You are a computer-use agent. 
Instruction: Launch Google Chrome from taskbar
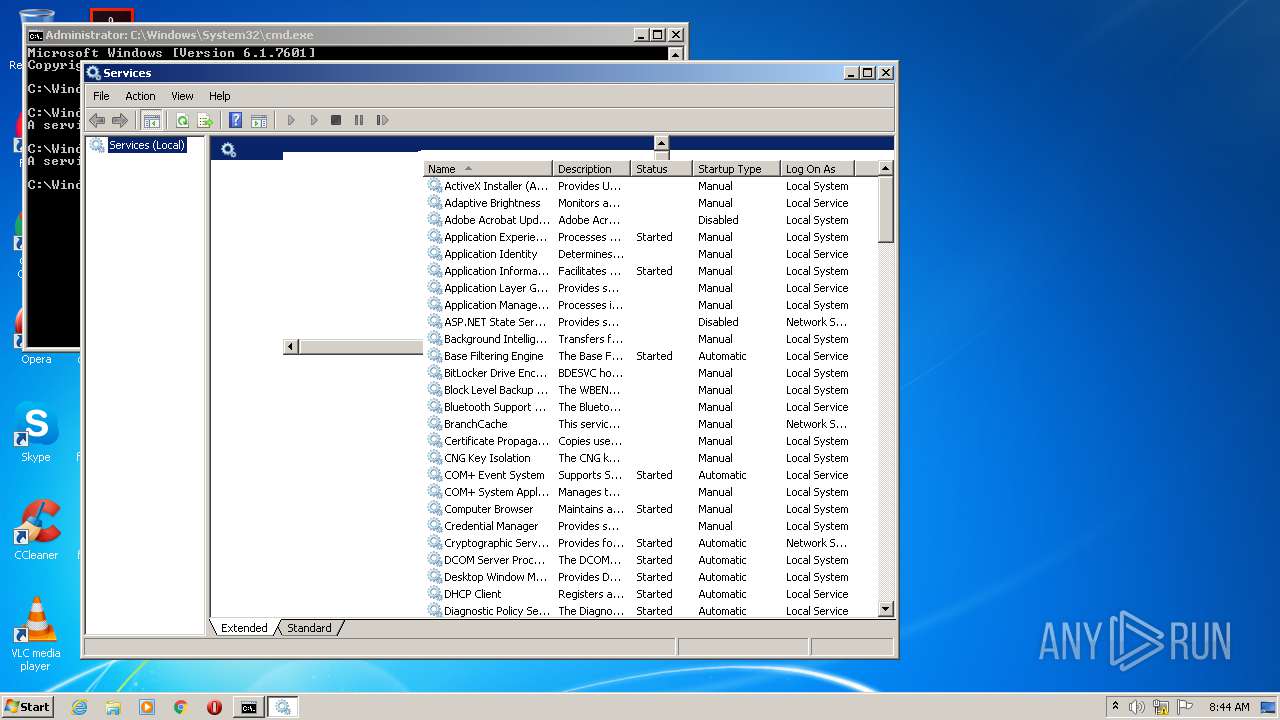pyautogui.click(x=181, y=707)
